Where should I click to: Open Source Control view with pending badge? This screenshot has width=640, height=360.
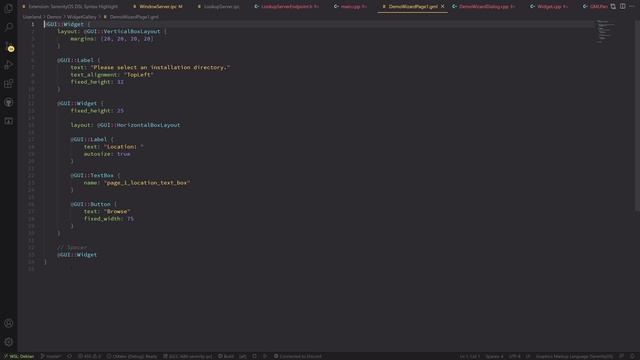point(9,46)
